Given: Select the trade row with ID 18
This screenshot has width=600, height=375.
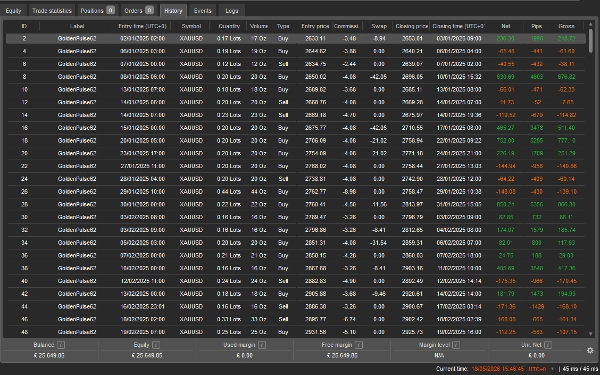Looking at the screenshot, I should pos(296,141).
